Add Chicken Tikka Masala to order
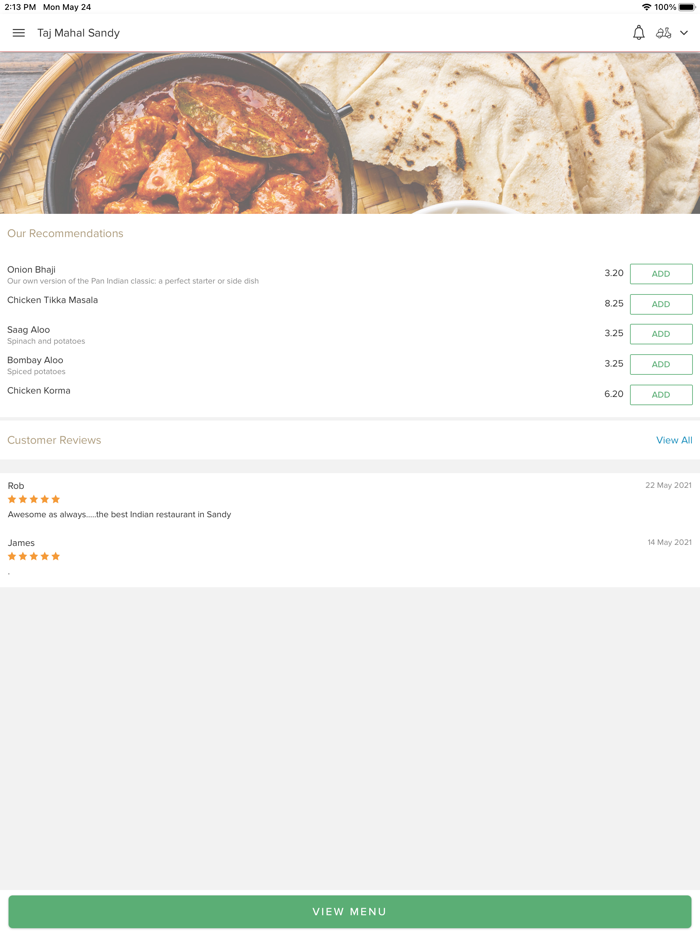 pos(661,304)
